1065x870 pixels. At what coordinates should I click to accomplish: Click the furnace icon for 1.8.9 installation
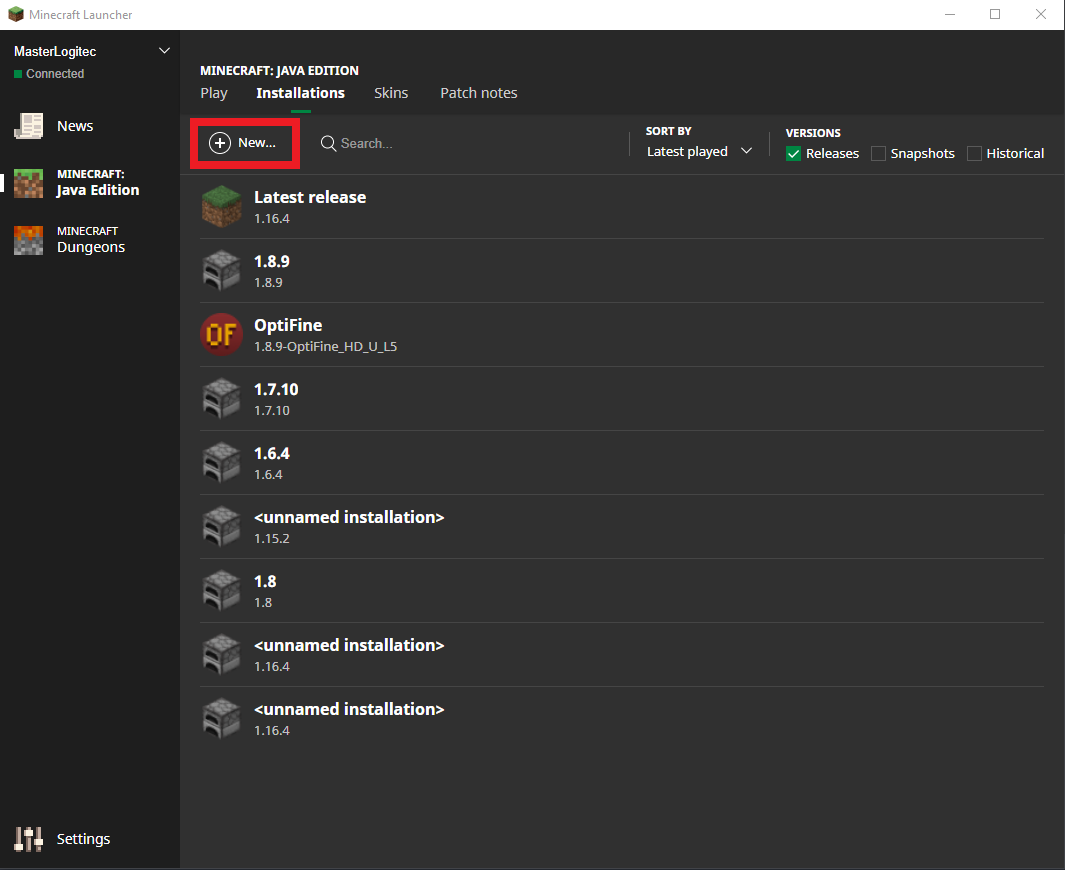[x=221, y=270]
